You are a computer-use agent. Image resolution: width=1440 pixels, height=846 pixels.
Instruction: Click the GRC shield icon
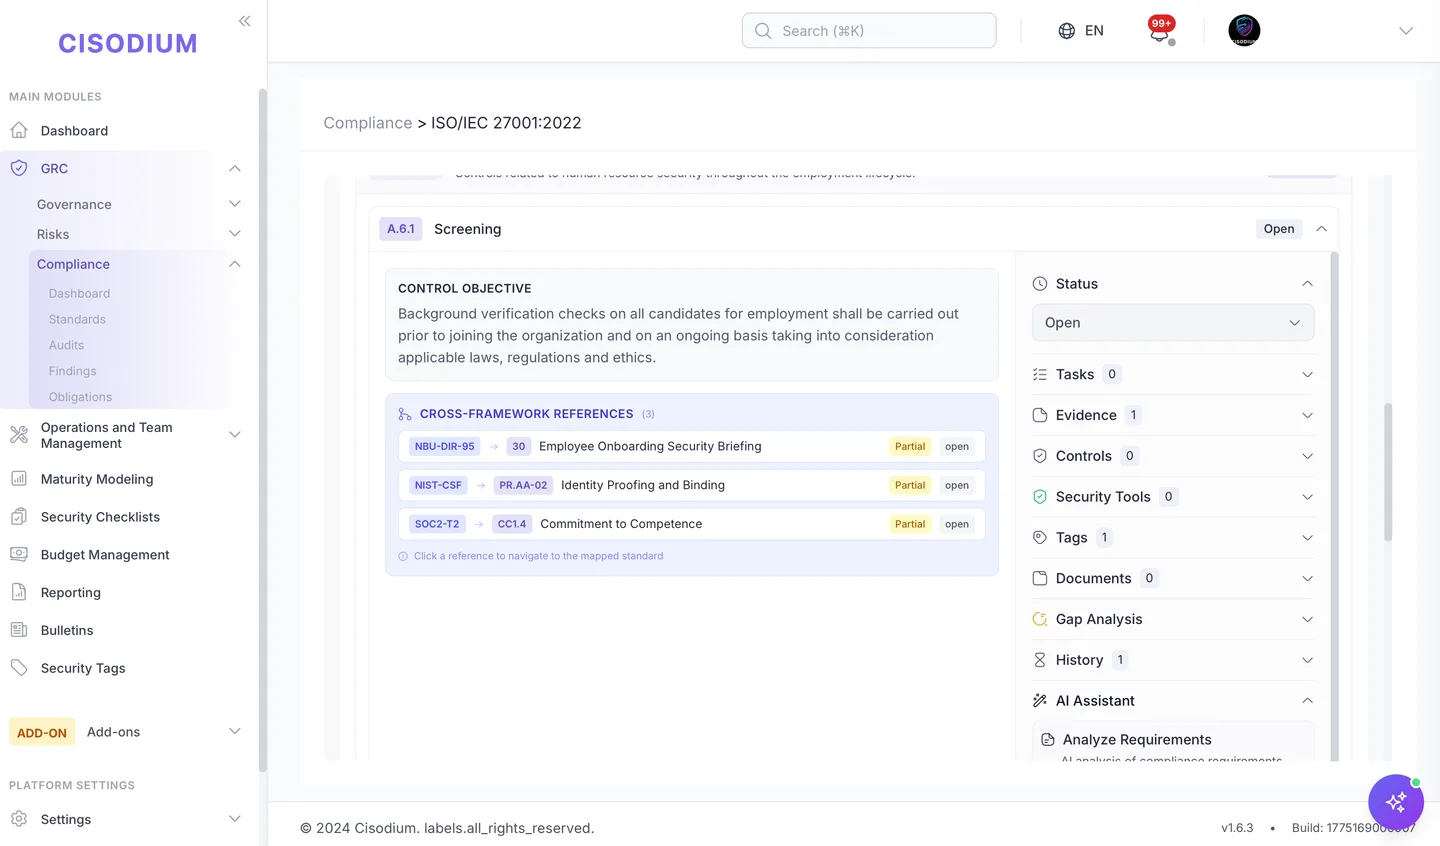19,168
